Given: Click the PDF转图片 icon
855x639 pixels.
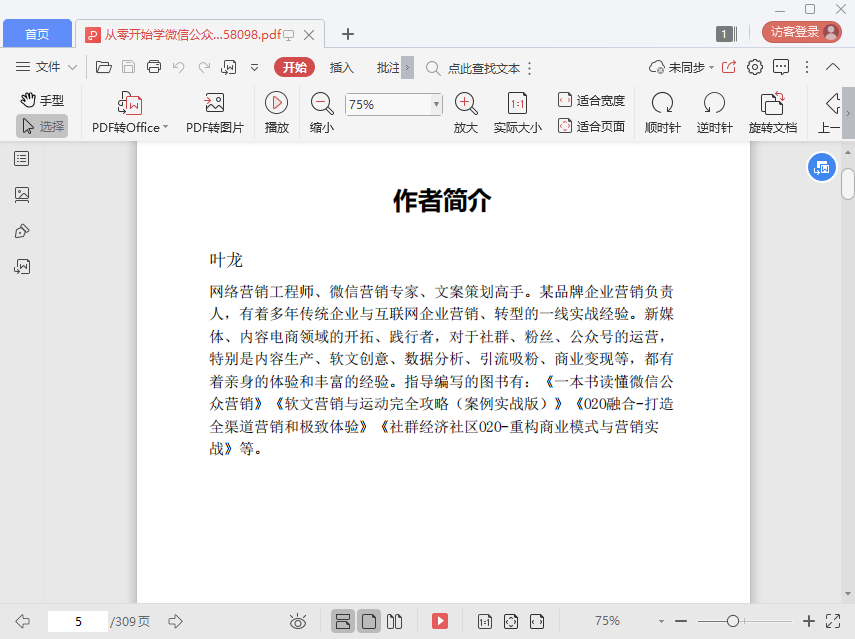Looking at the screenshot, I should click(x=214, y=104).
